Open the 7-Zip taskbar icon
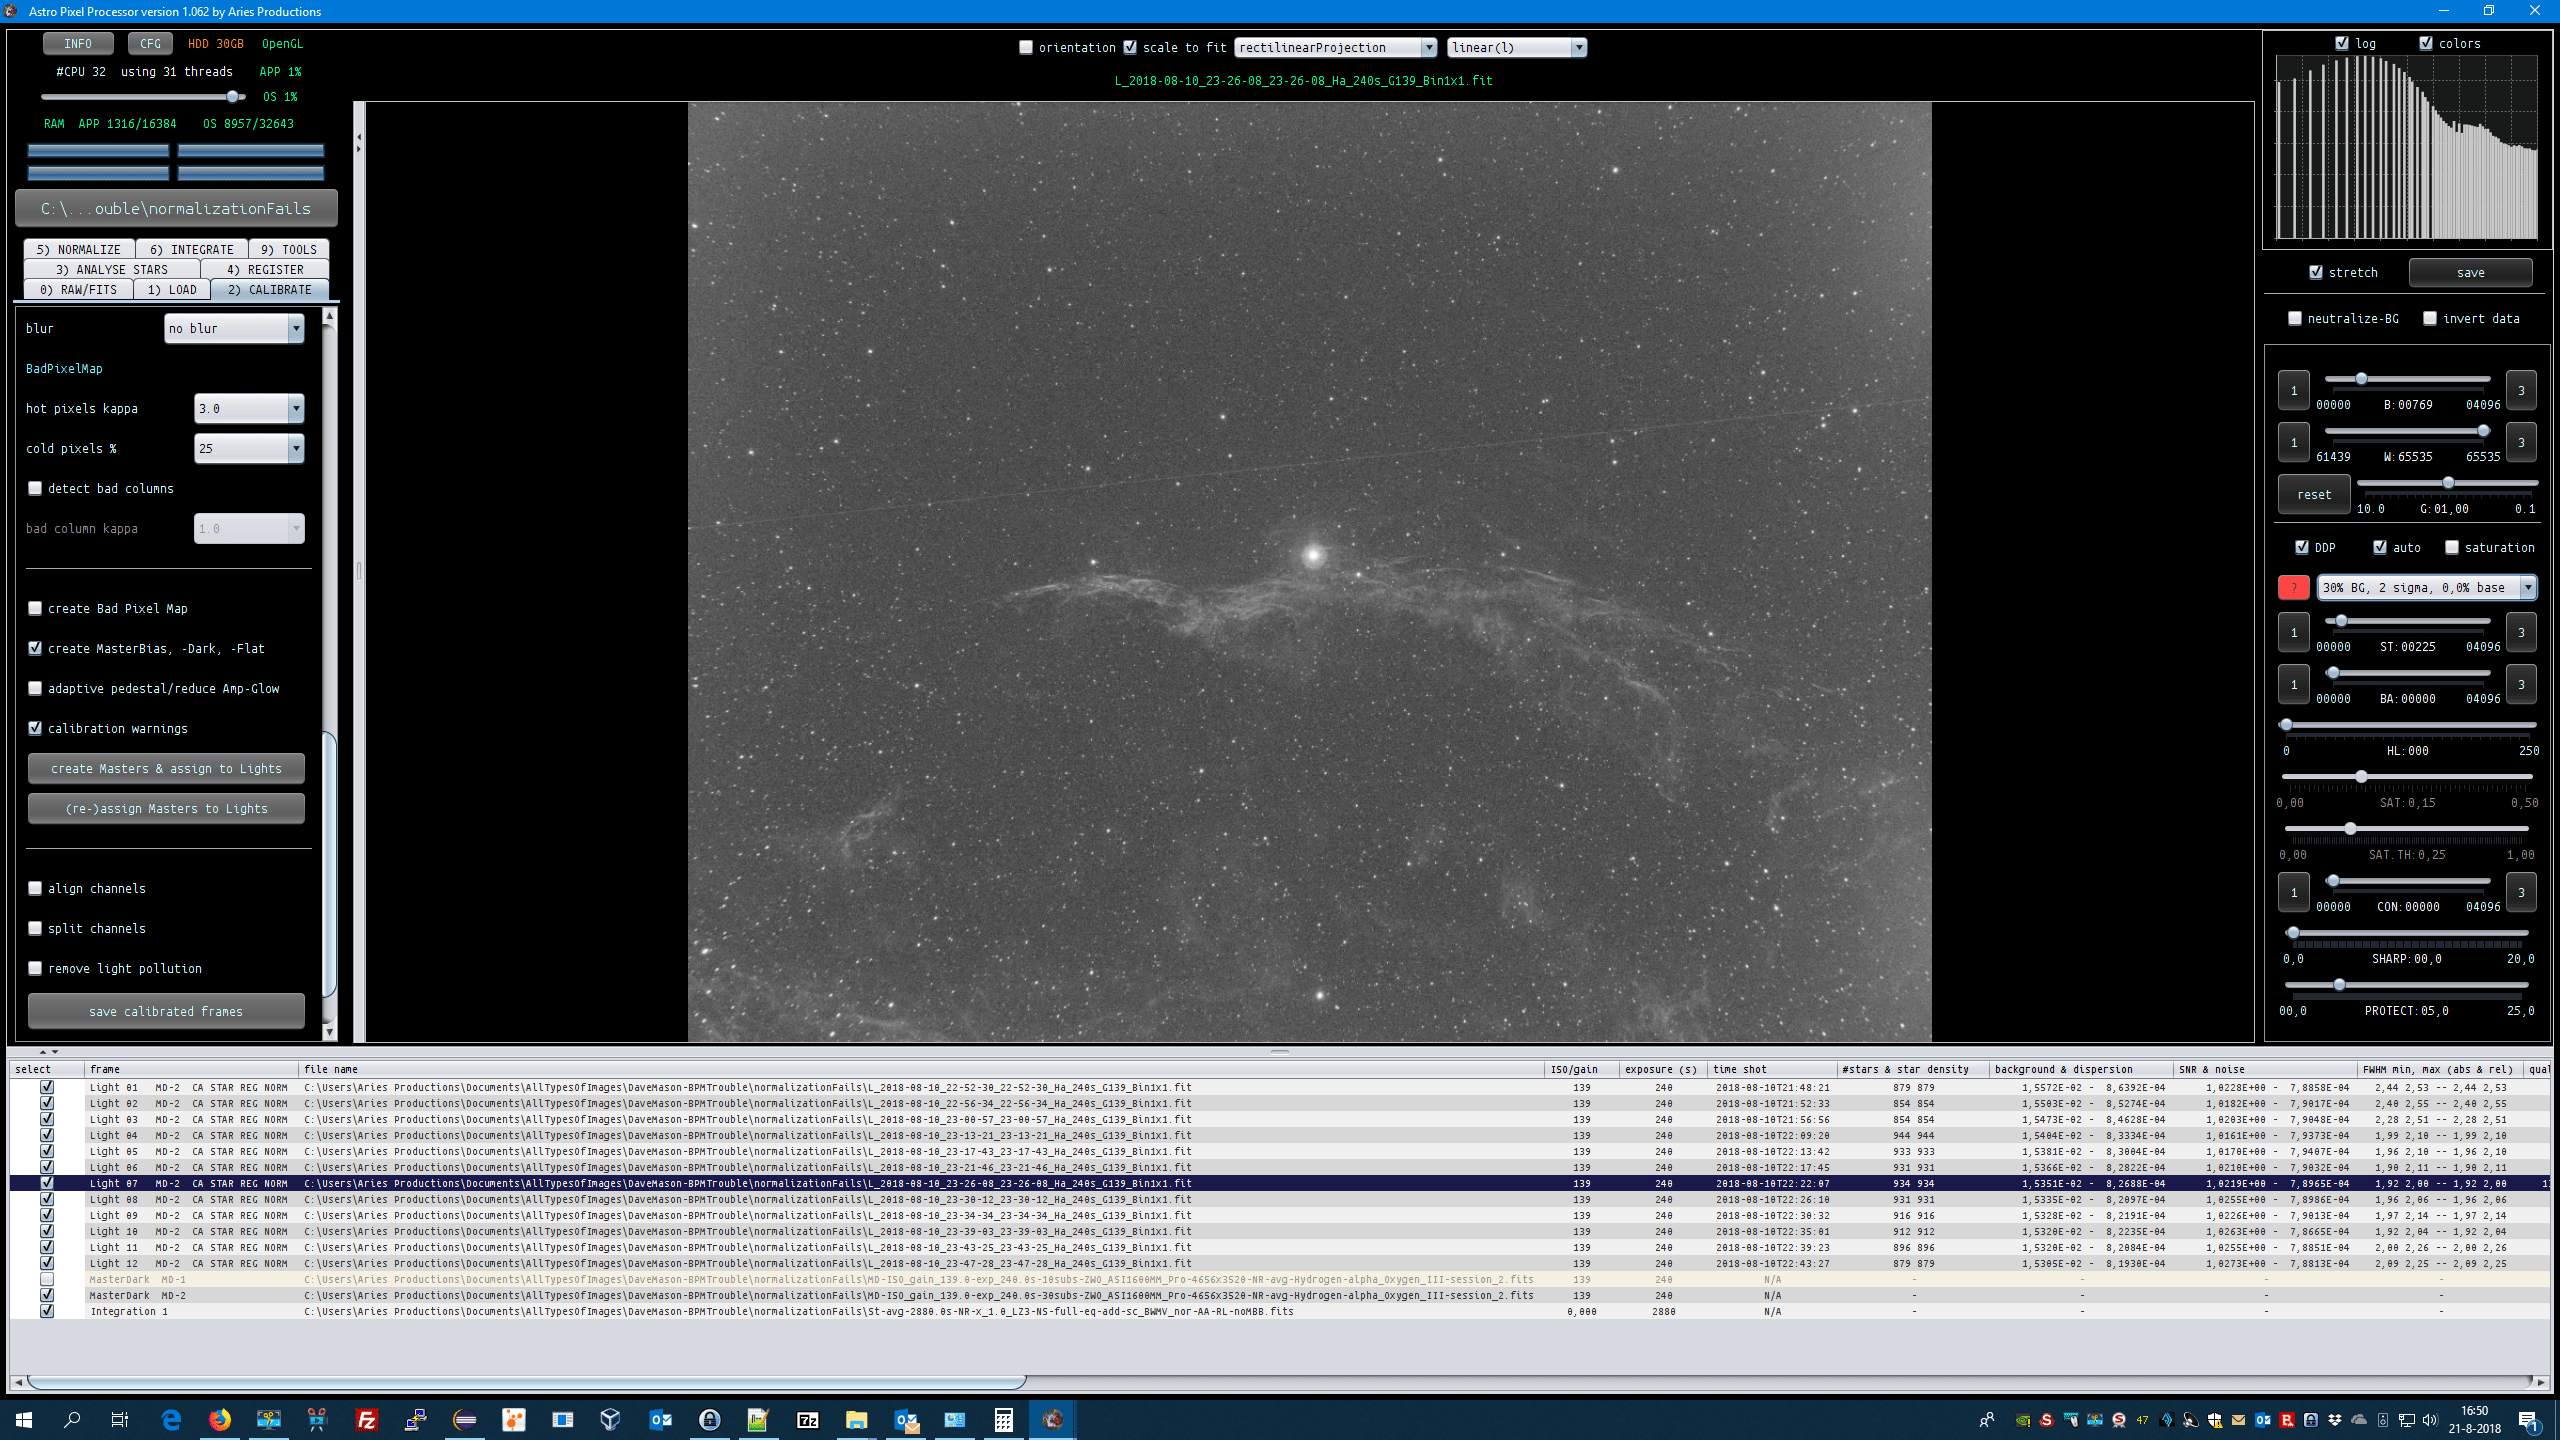The image size is (2560, 1440). 807,1419
